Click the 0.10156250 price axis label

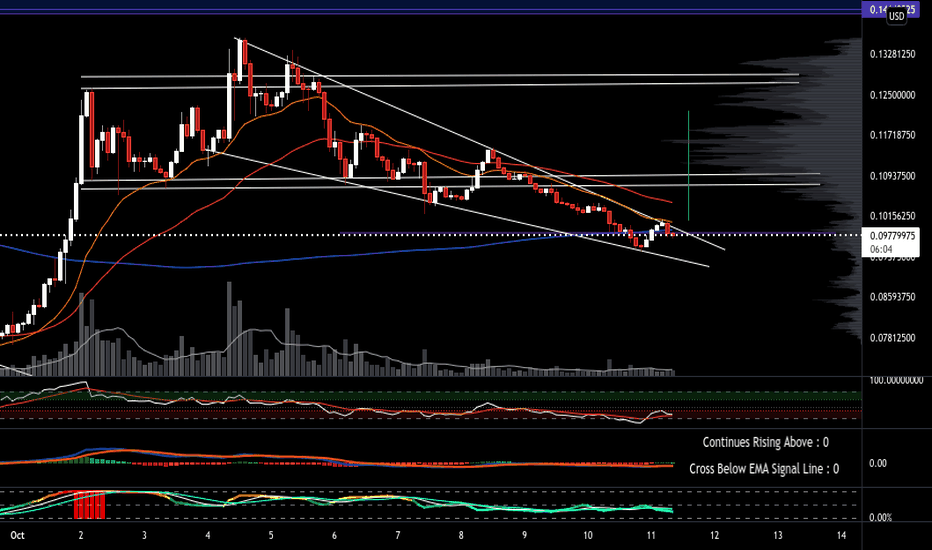pyautogui.click(x=892, y=216)
